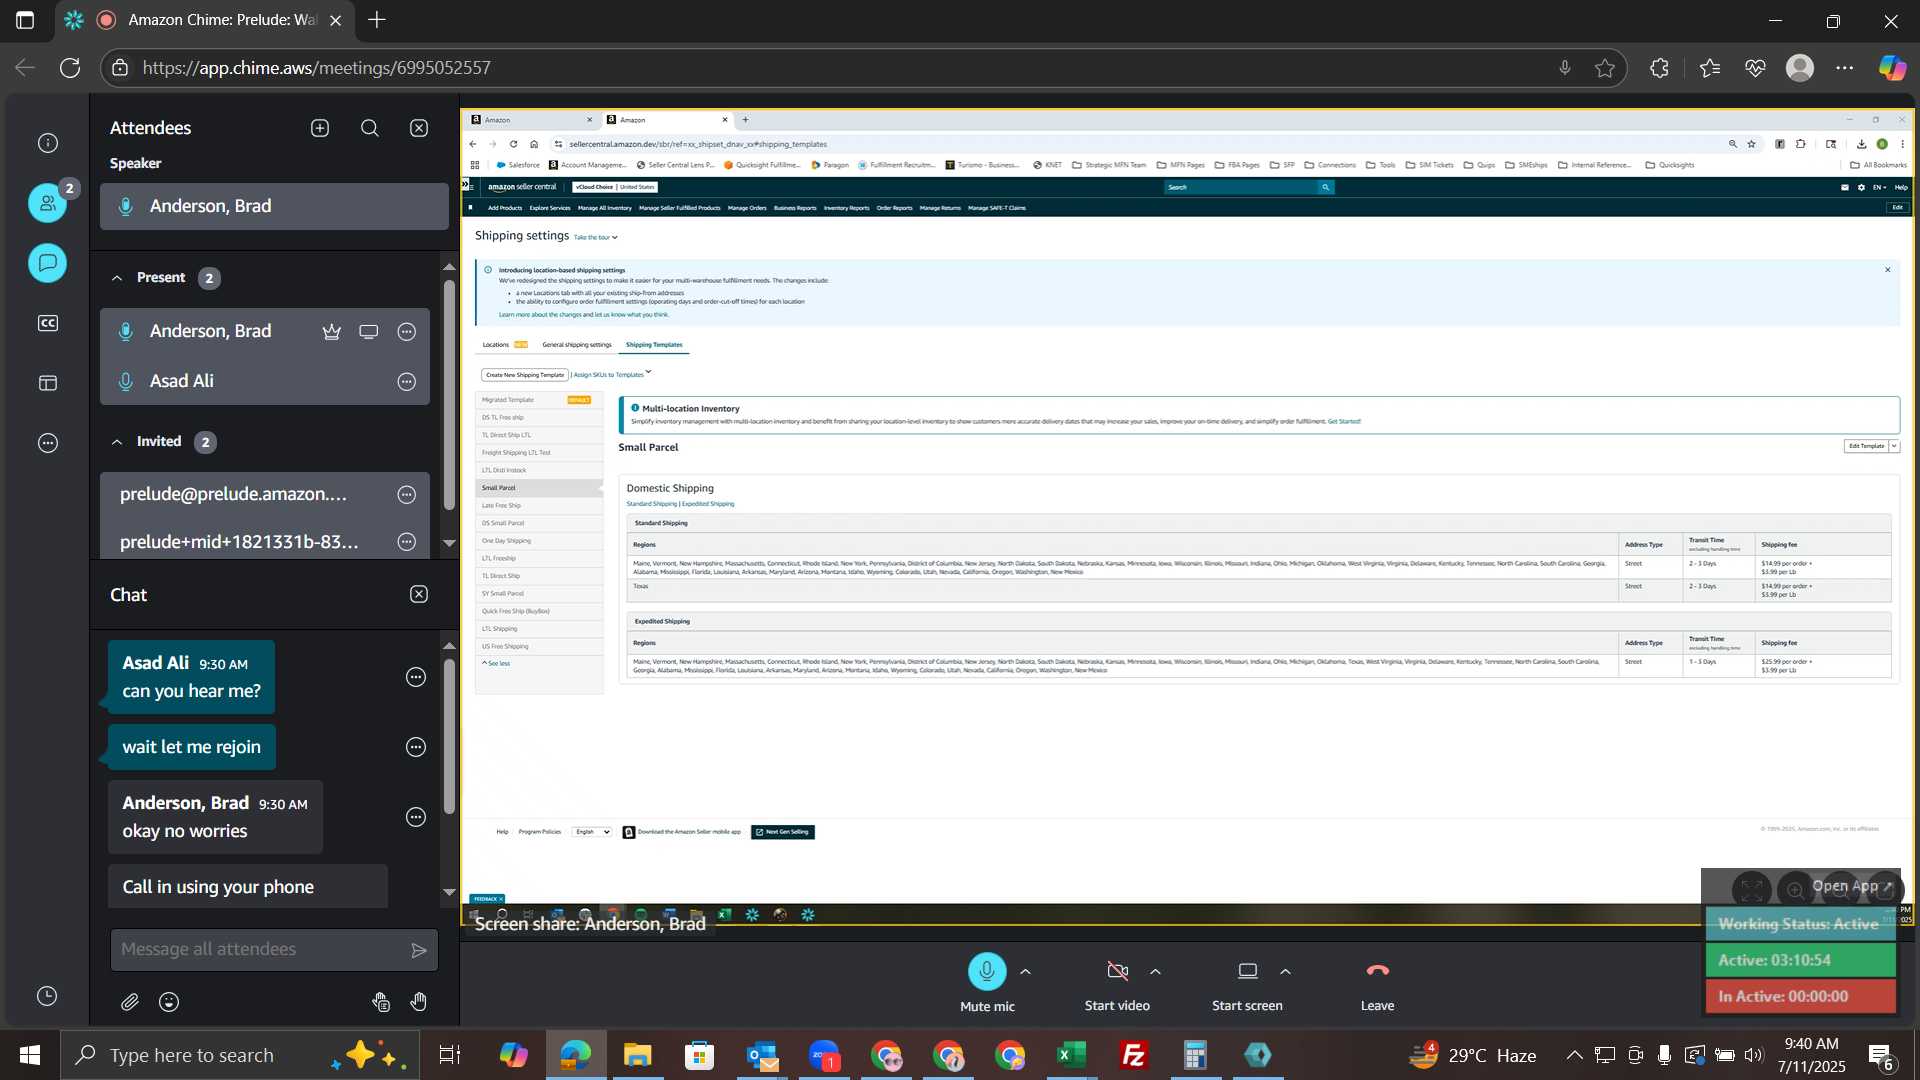The width and height of the screenshot is (1920, 1080).
Task: Close the Chat panel
Action: pyautogui.click(x=419, y=595)
